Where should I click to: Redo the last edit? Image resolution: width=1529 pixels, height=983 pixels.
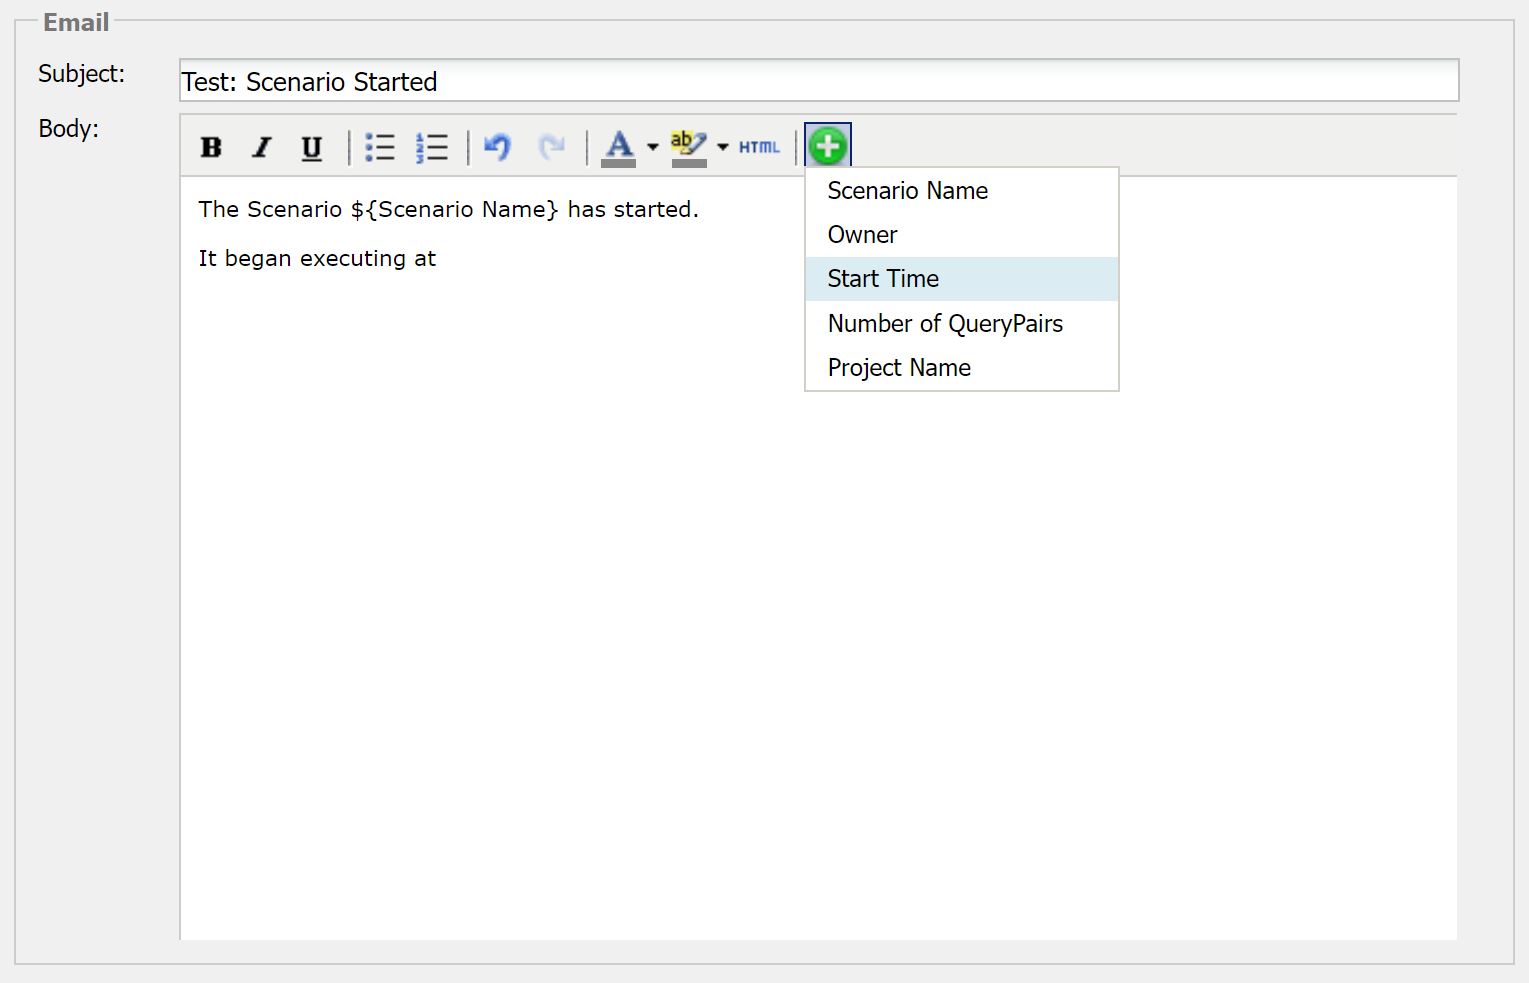coord(551,147)
